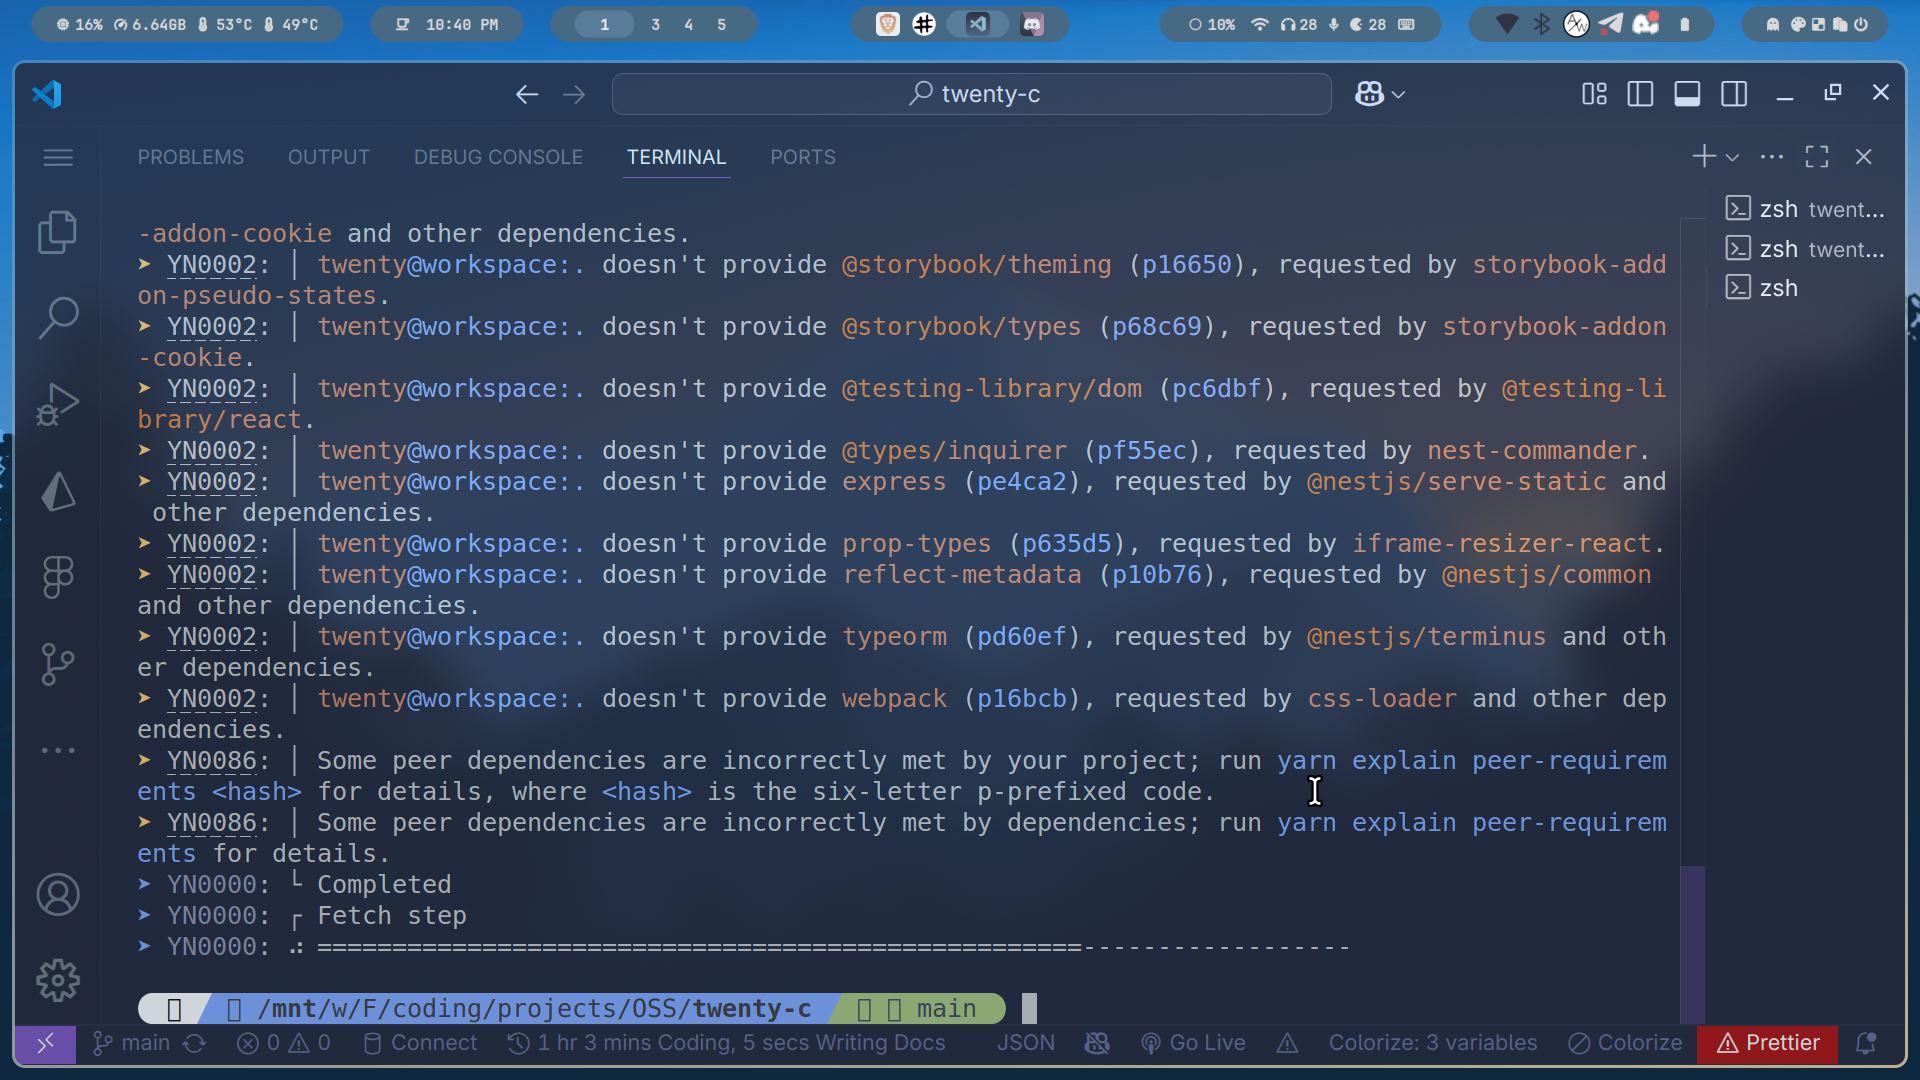Viewport: 1920px width, 1080px height.
Task: Open the Run and Debug view
Action: [x=58, y=404]
